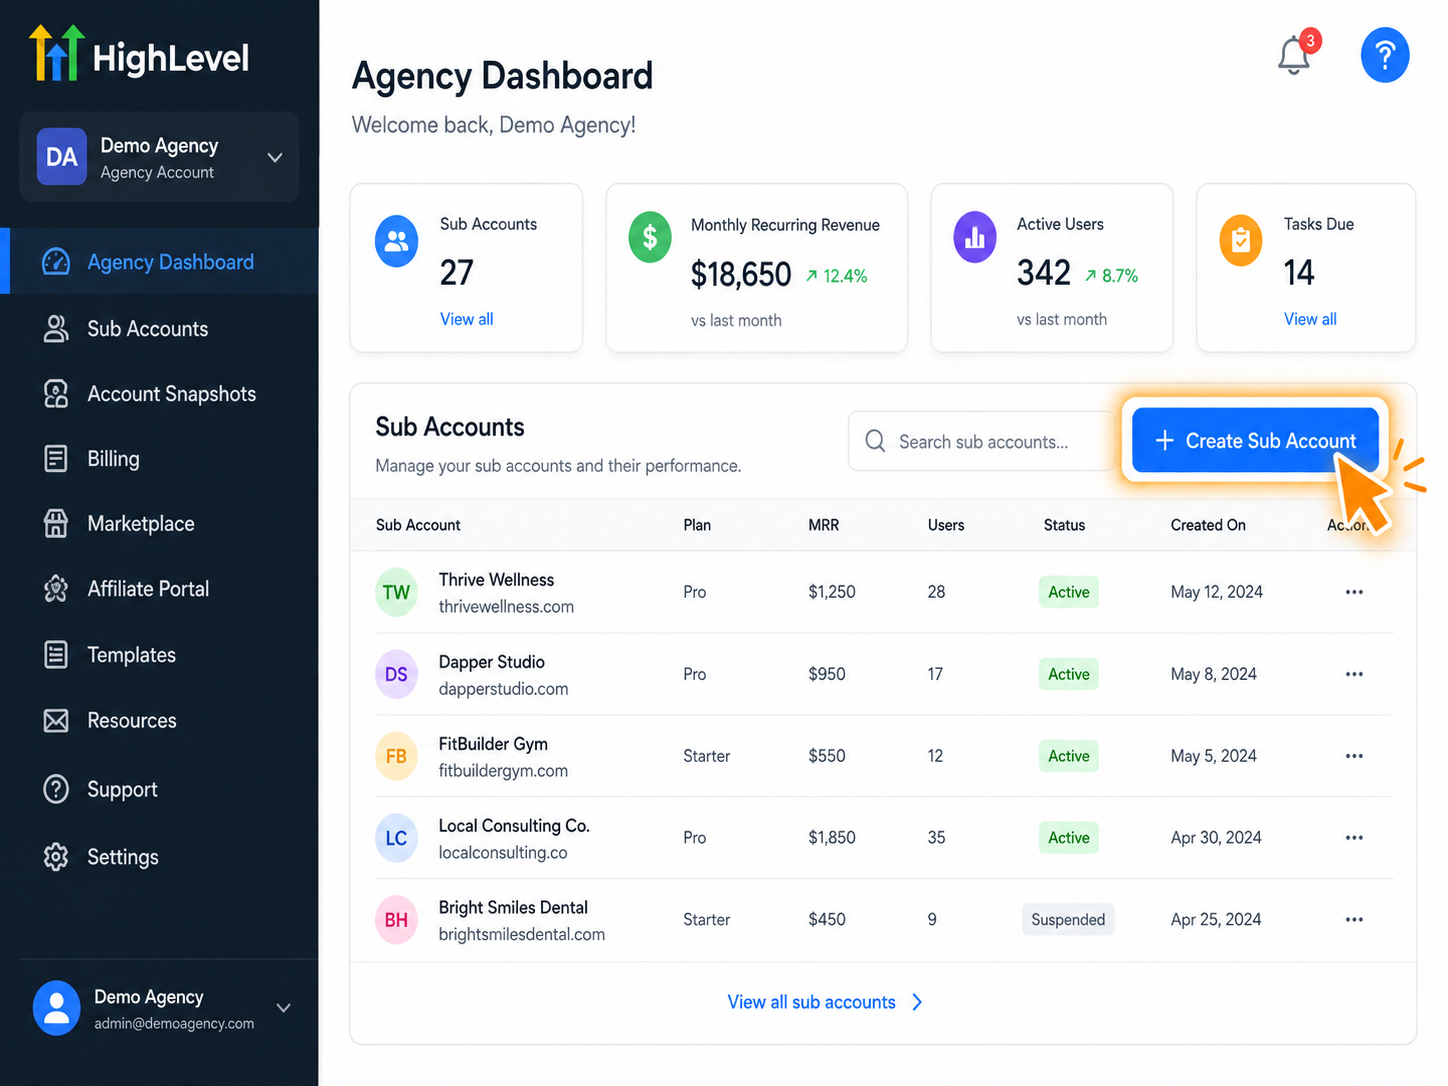Click the LC avatar of Local Consulting
The image size is (1448, 1086).
click(396, 838)
